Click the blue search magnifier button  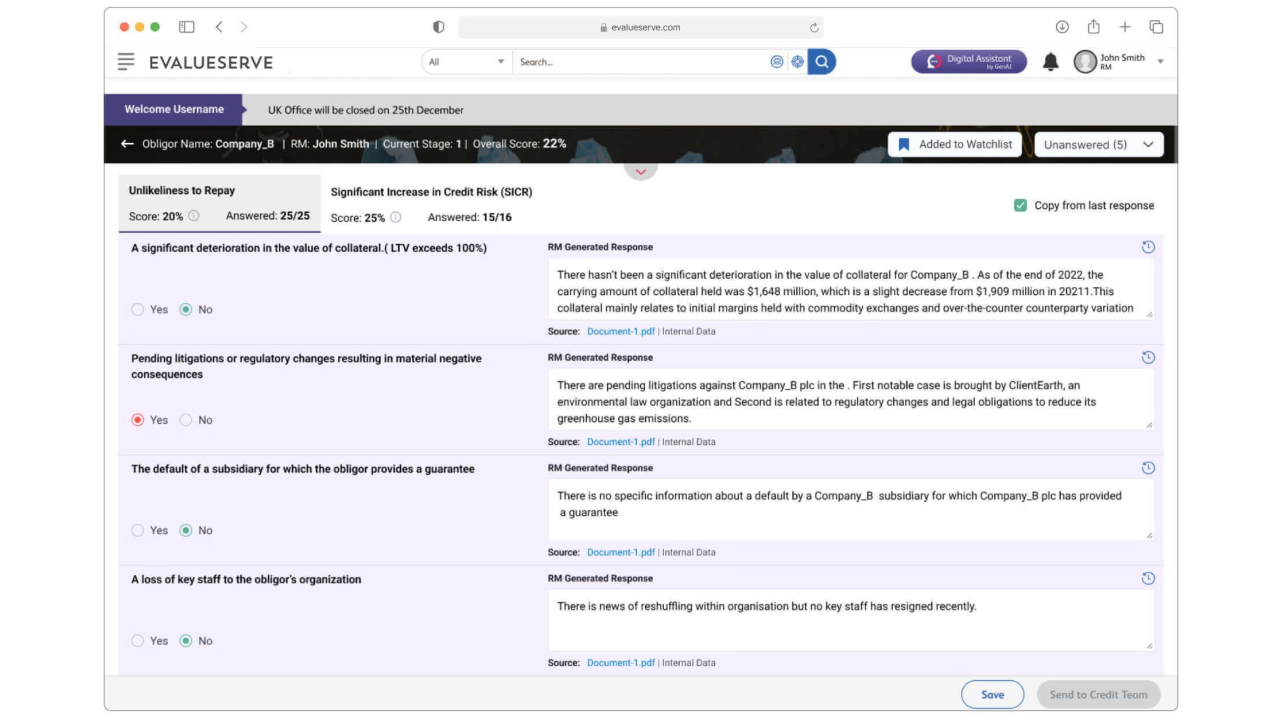click(822, 62)
